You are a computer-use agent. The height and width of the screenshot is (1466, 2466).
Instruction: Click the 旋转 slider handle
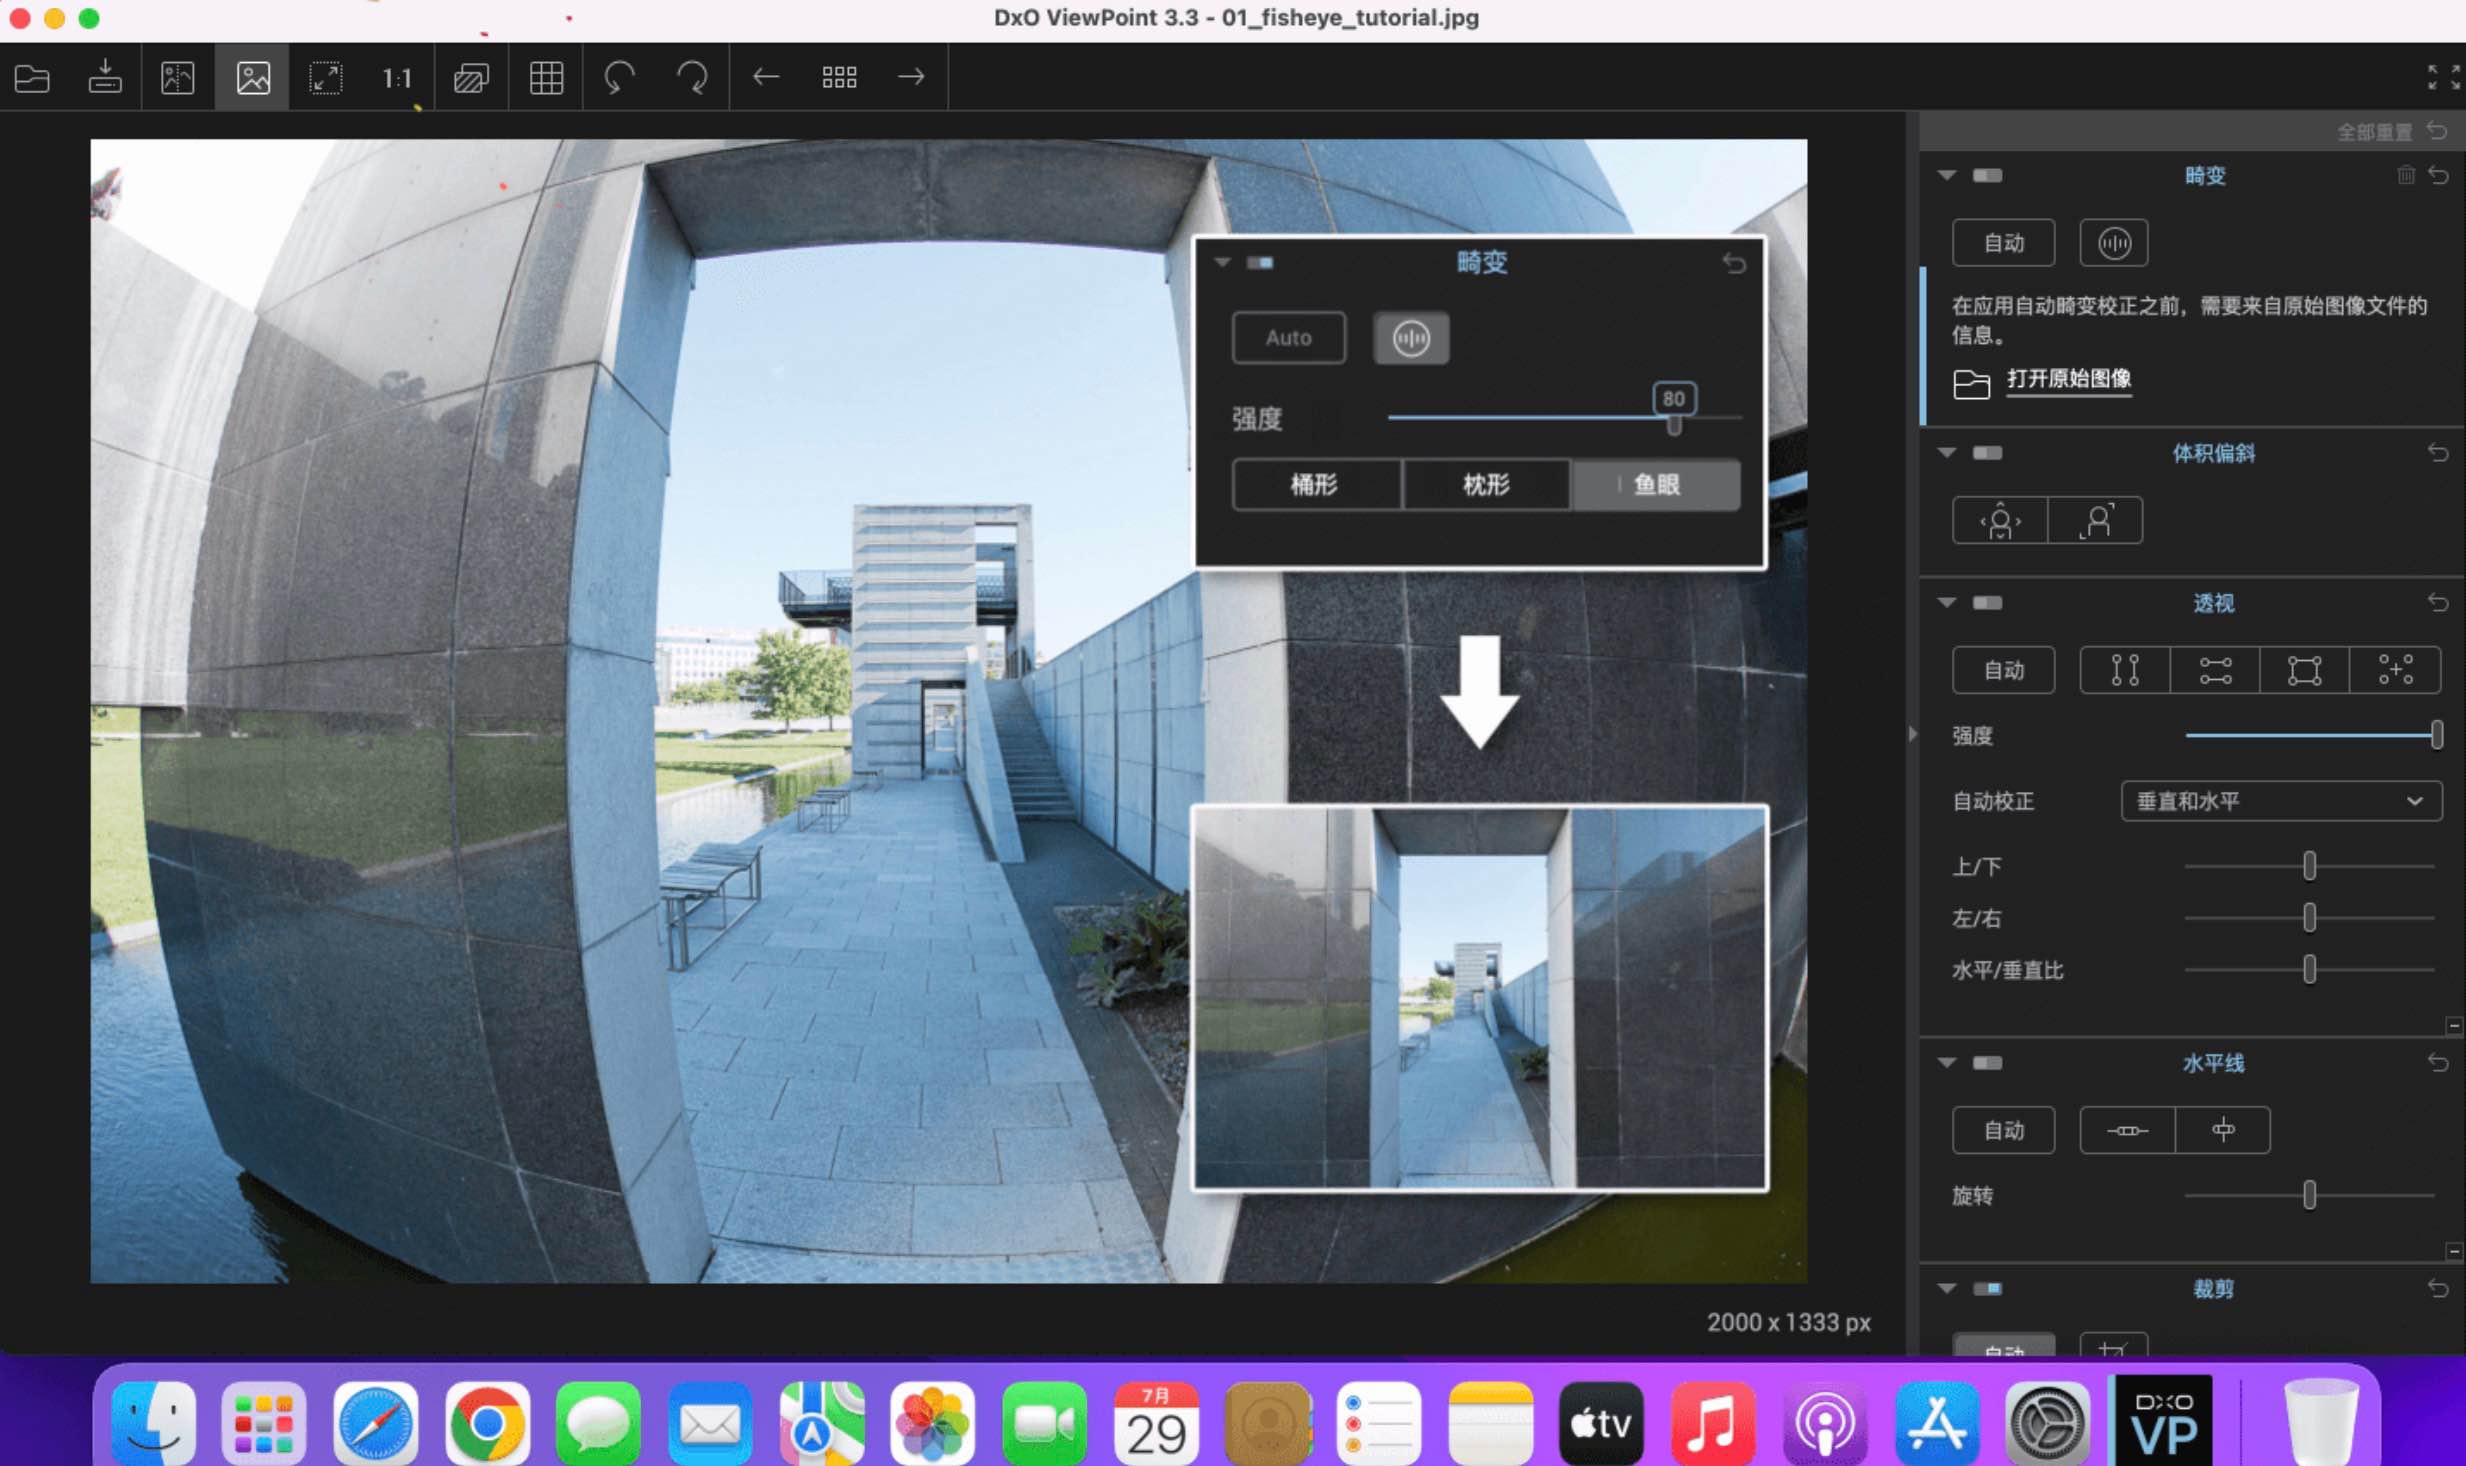click(2309, 1195)
